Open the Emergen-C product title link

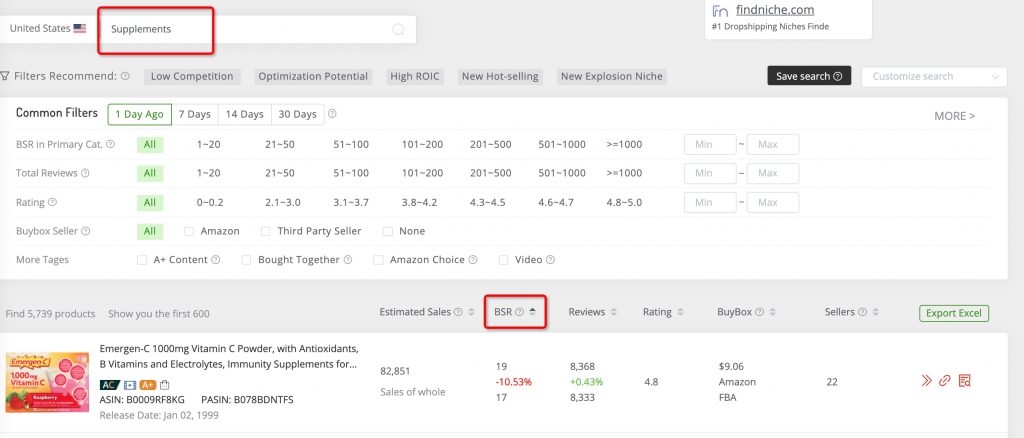[229, 356]
